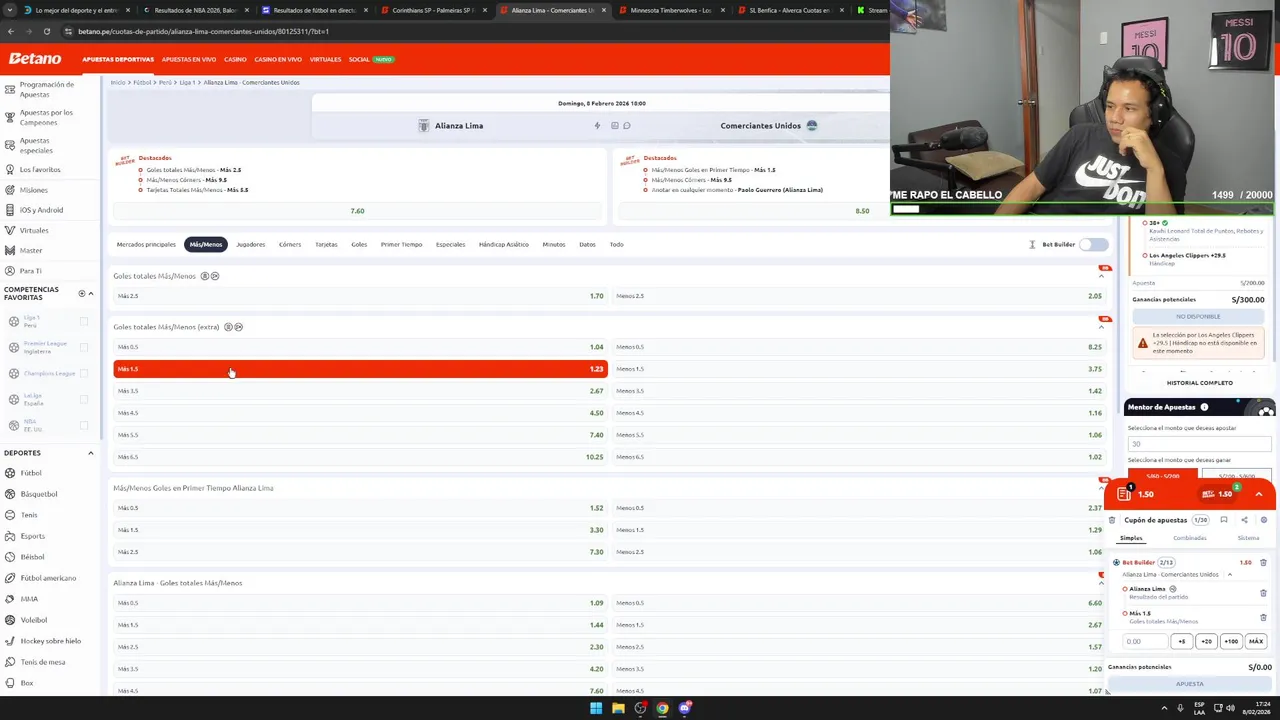Open HISTORIAL COMPLETO link
Image resolution: width=1280 pixels, height=720 pixels.
1199,383
